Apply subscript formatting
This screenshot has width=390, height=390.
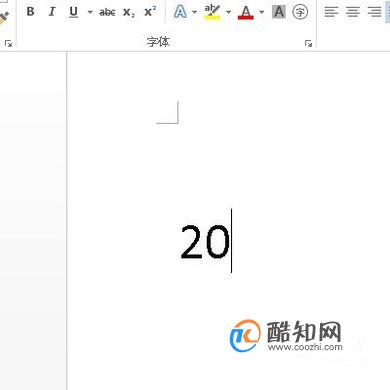[x=129, y=12]
